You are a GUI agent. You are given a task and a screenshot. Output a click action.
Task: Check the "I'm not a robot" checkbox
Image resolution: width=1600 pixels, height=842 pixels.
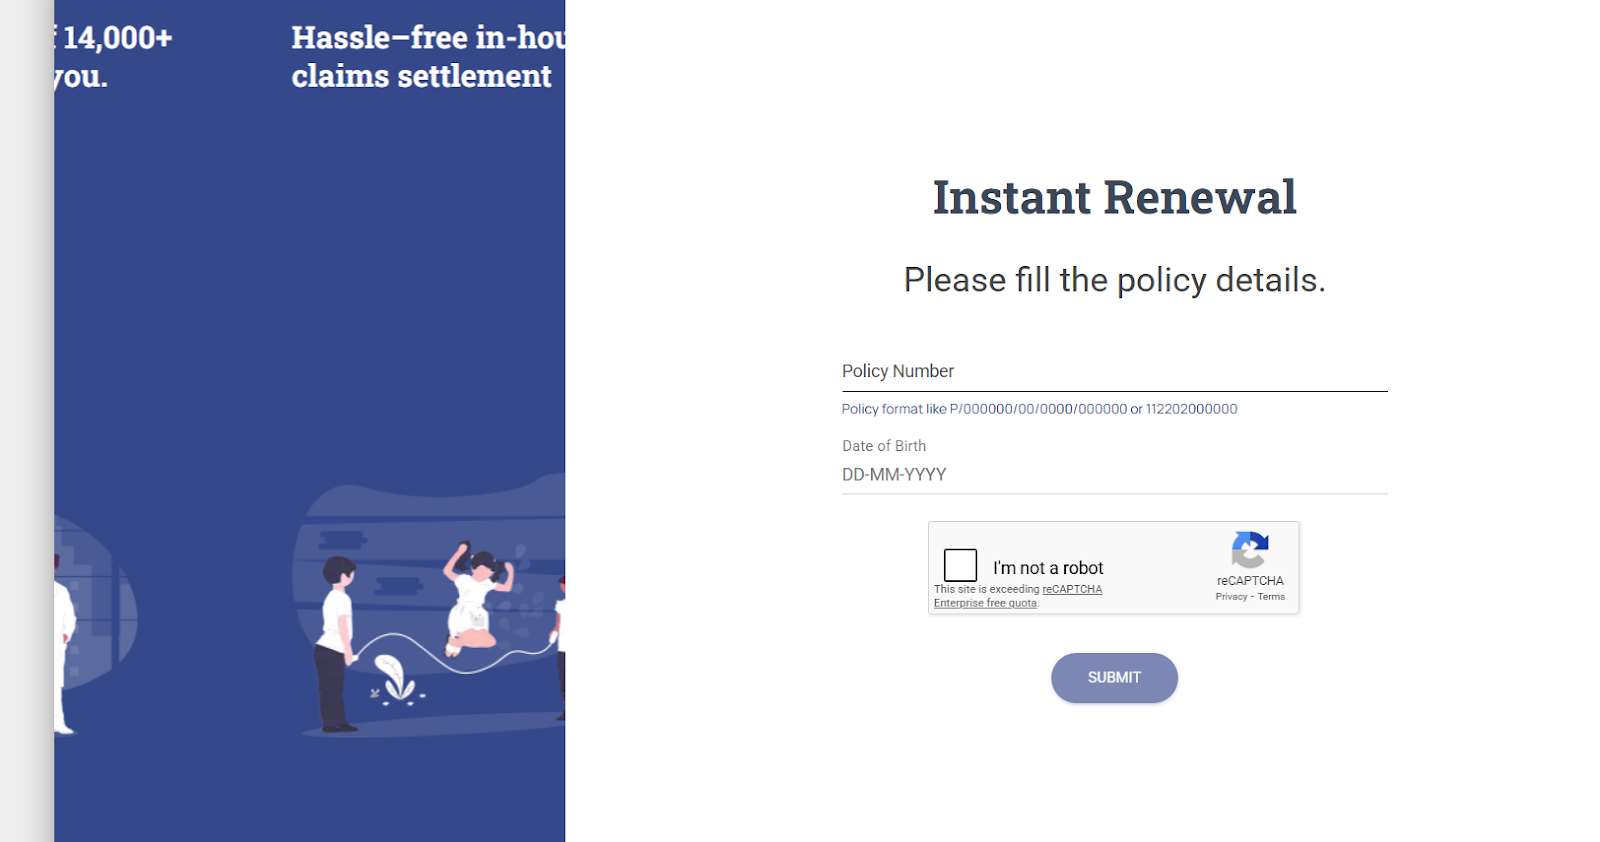pos(959,564)
